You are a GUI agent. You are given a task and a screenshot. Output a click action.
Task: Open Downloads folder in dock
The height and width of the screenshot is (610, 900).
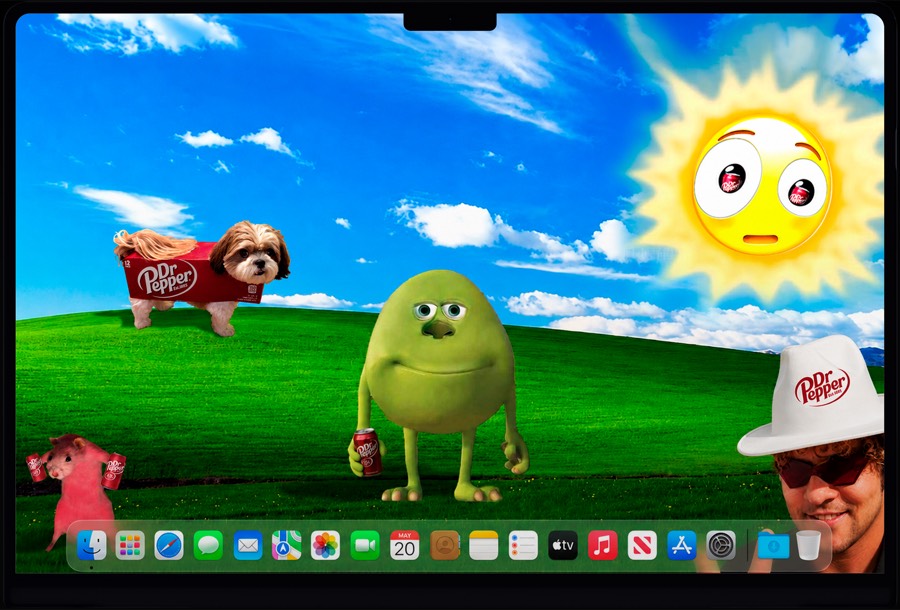[x=773, y=545]
